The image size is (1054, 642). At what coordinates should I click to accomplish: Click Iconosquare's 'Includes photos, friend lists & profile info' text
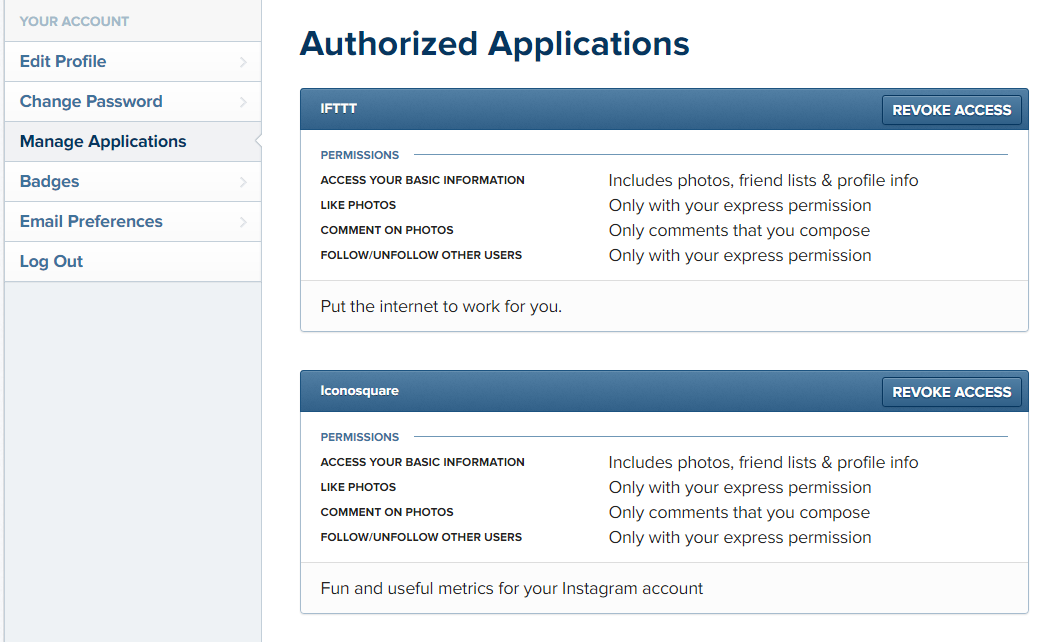point(763,463)
